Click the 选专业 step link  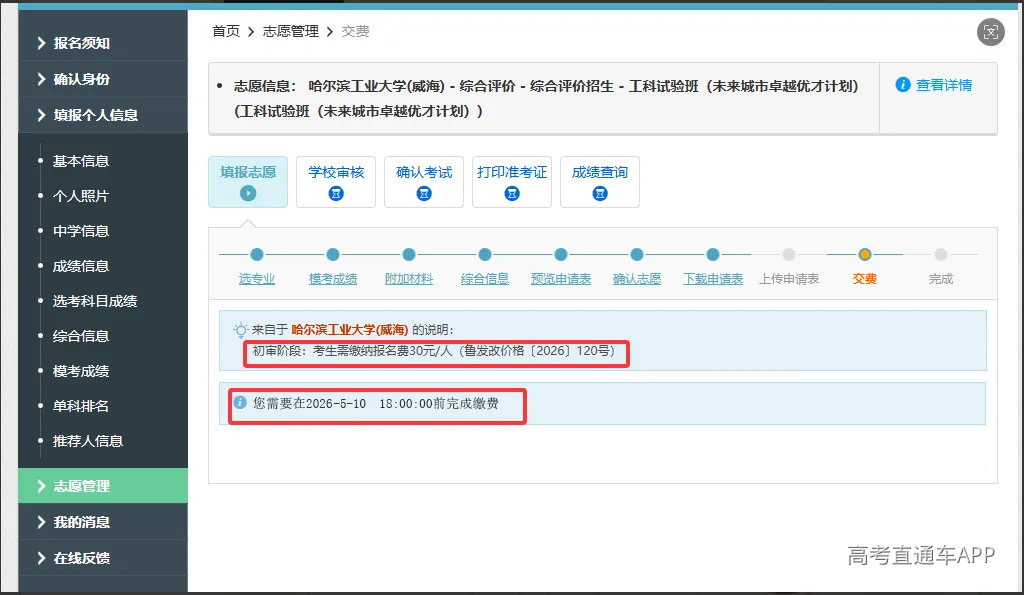257,279
